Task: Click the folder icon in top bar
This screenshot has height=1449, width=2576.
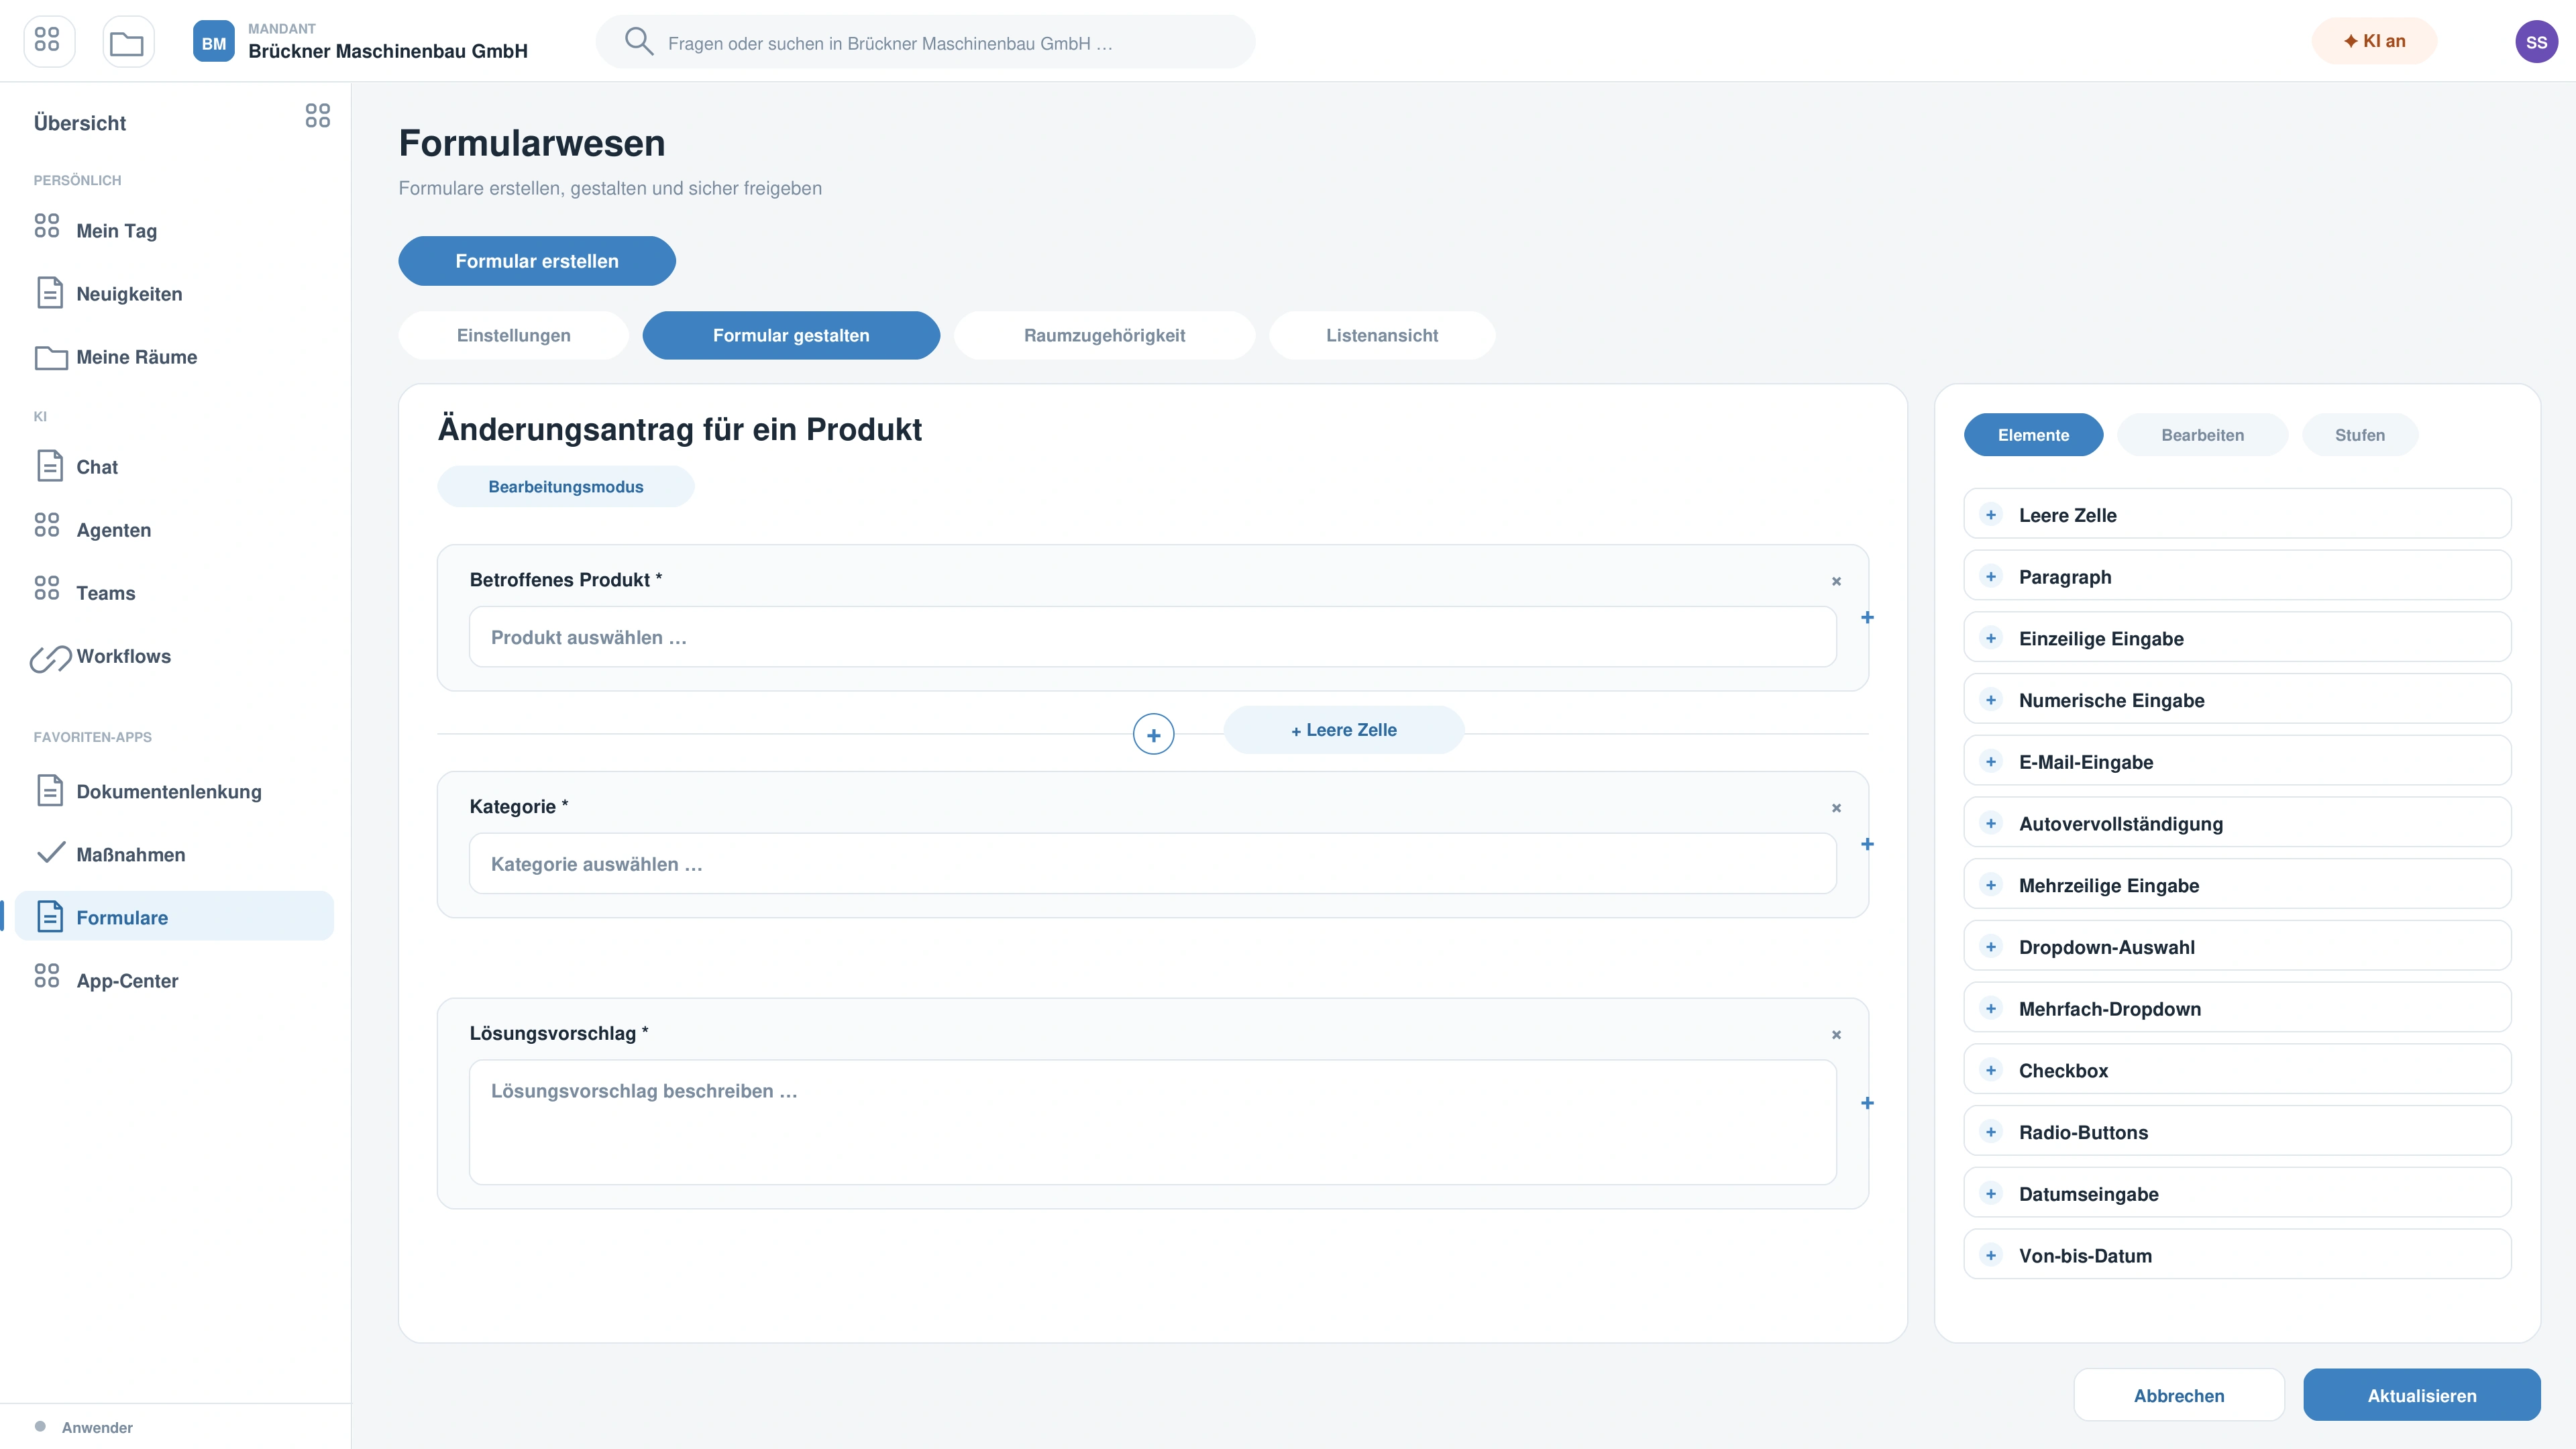Action: tap(127, 41)
